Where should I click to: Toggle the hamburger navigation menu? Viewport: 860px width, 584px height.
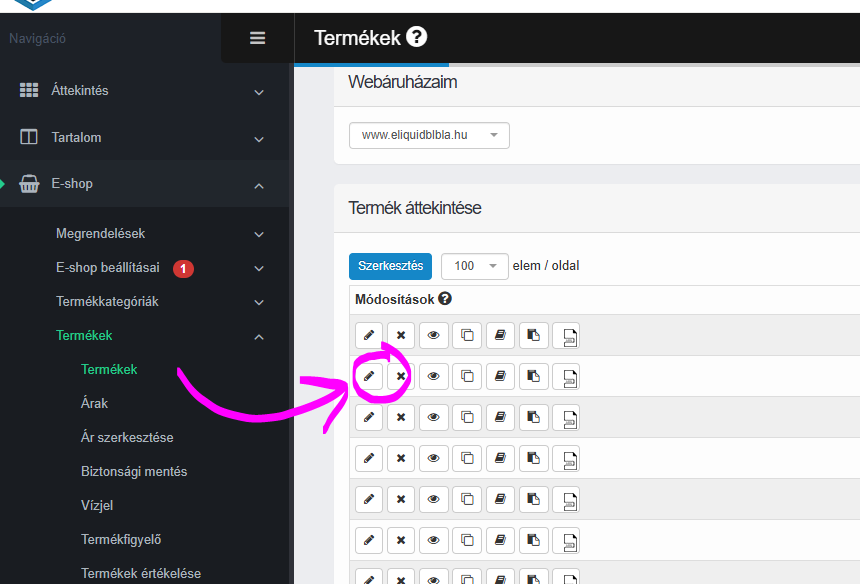click(x=257, y=38)
